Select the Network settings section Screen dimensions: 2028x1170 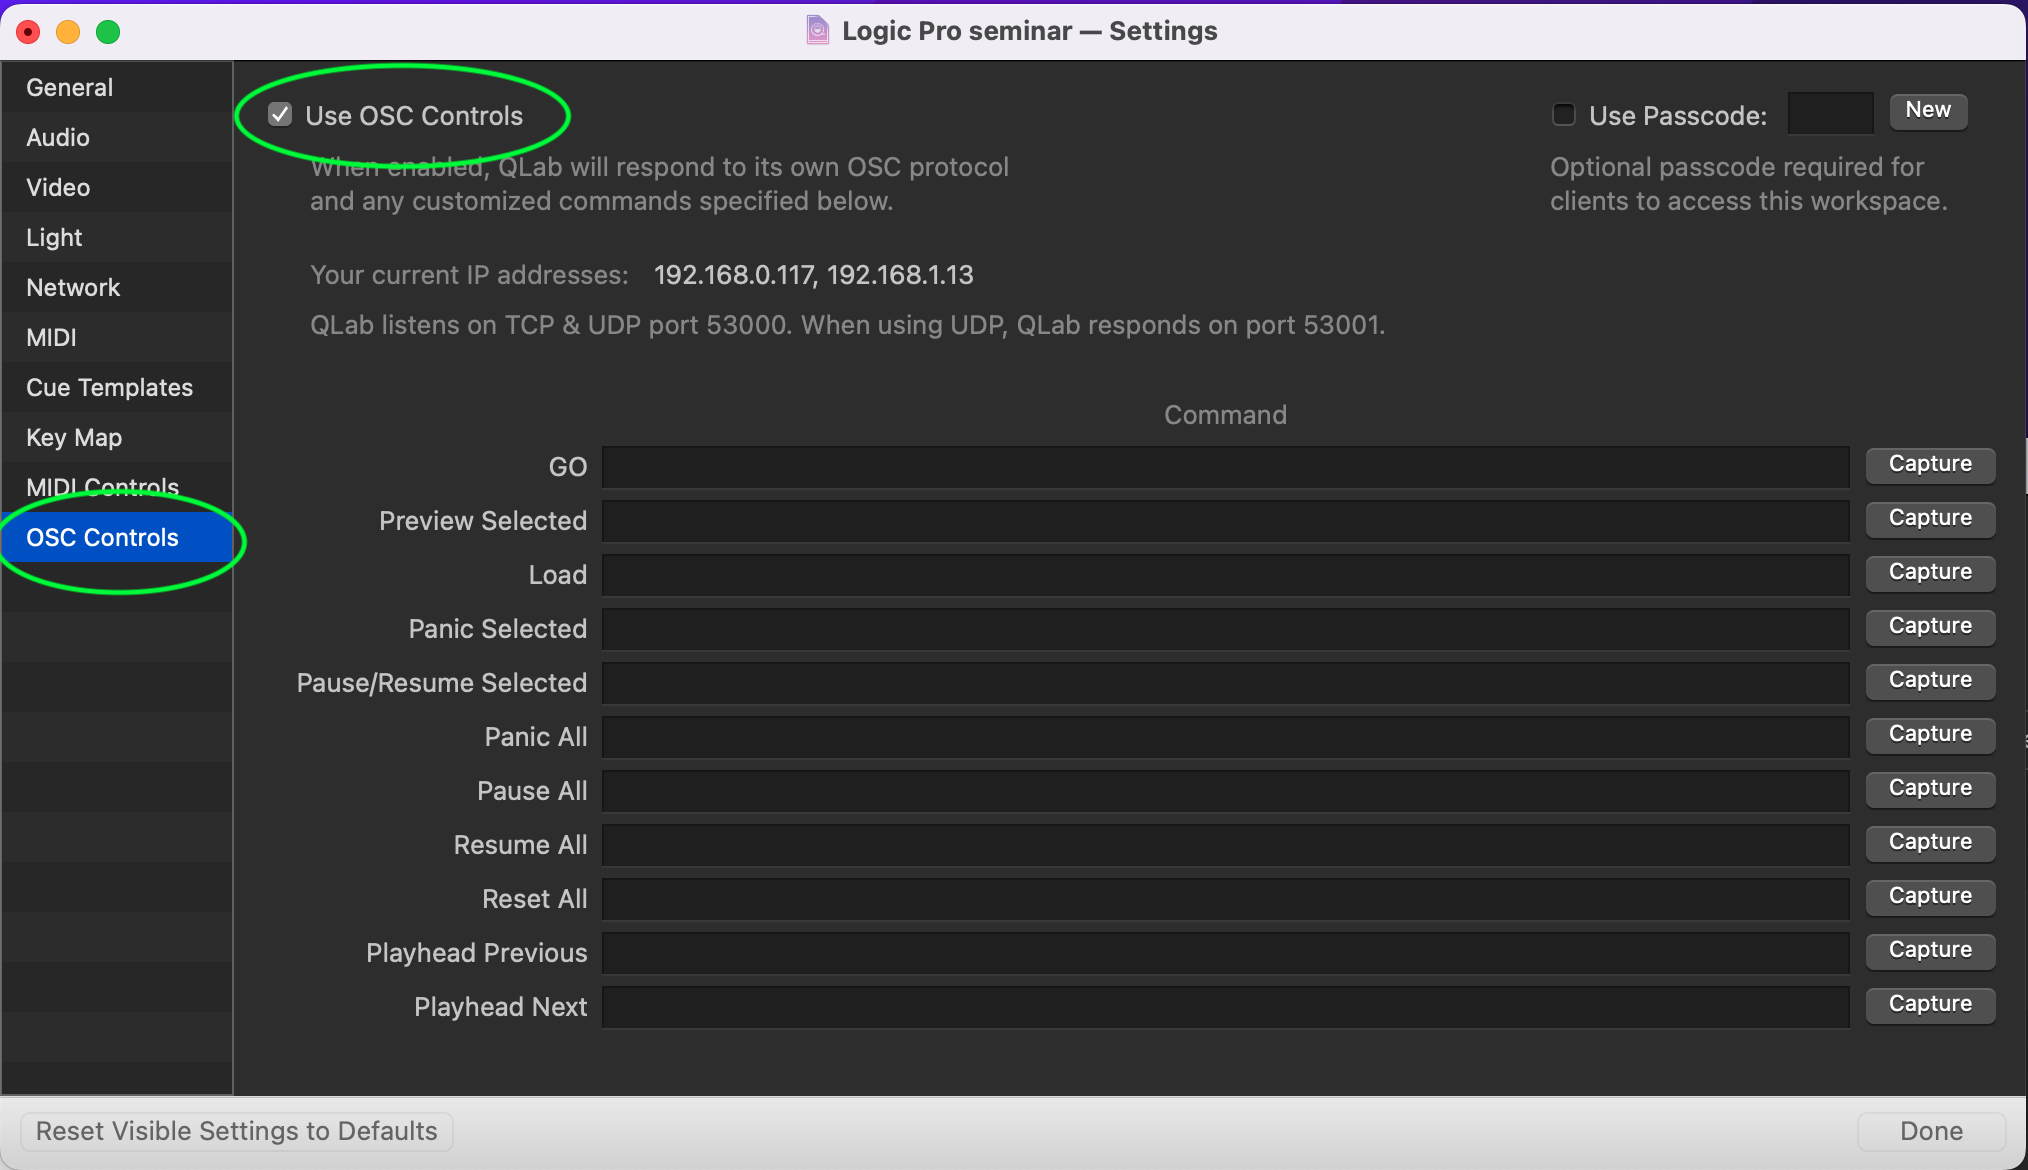point(73,288)
